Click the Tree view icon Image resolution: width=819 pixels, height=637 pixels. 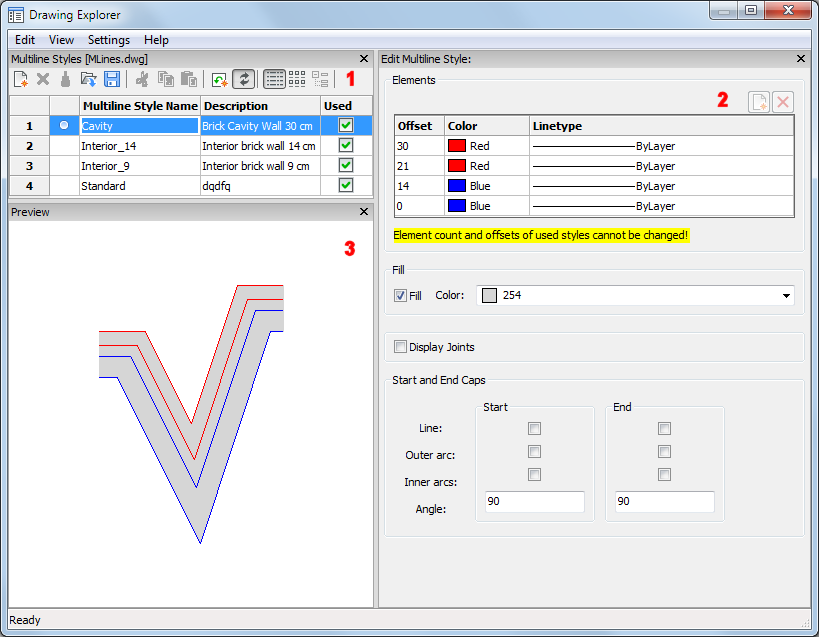pyautogui.click(x=320, y=79)
